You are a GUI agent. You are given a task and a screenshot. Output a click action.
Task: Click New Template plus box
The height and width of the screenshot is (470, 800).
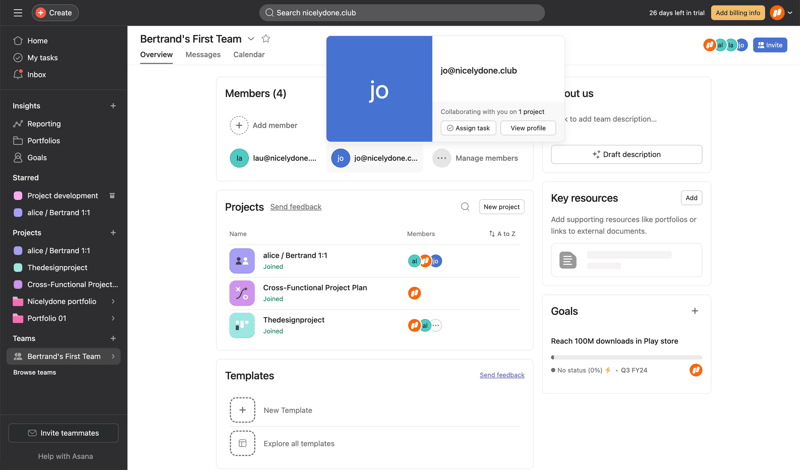(242, 410)
